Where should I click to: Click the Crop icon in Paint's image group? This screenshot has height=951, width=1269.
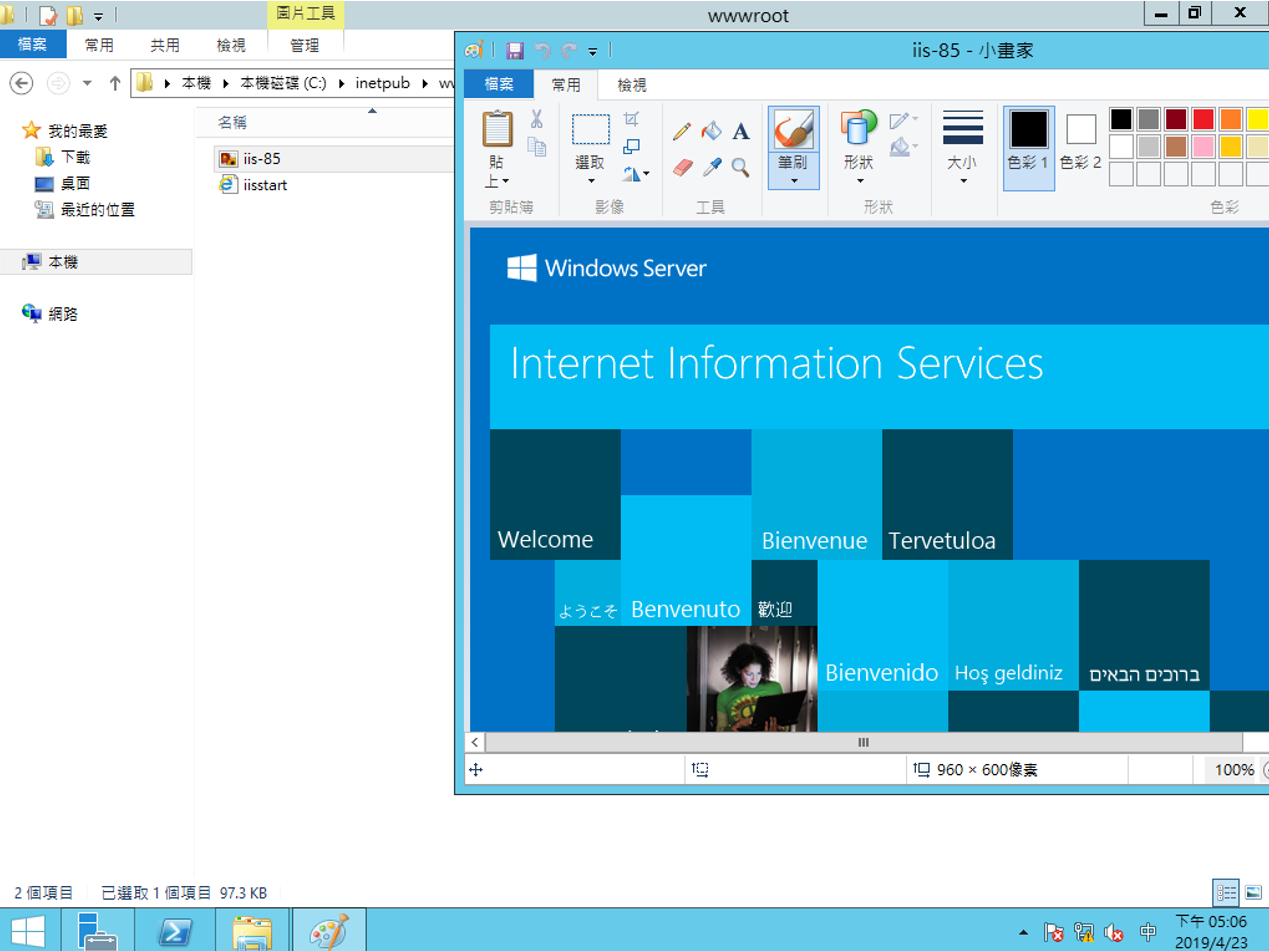[x=631, y=119]
